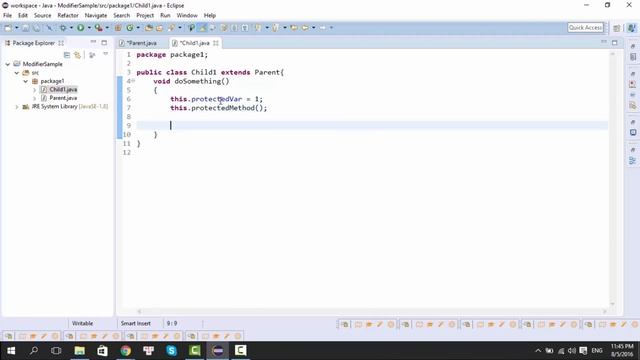640x360 pixels.
Task: Click Smart Insert in status bar
Action: pos(136,323)
